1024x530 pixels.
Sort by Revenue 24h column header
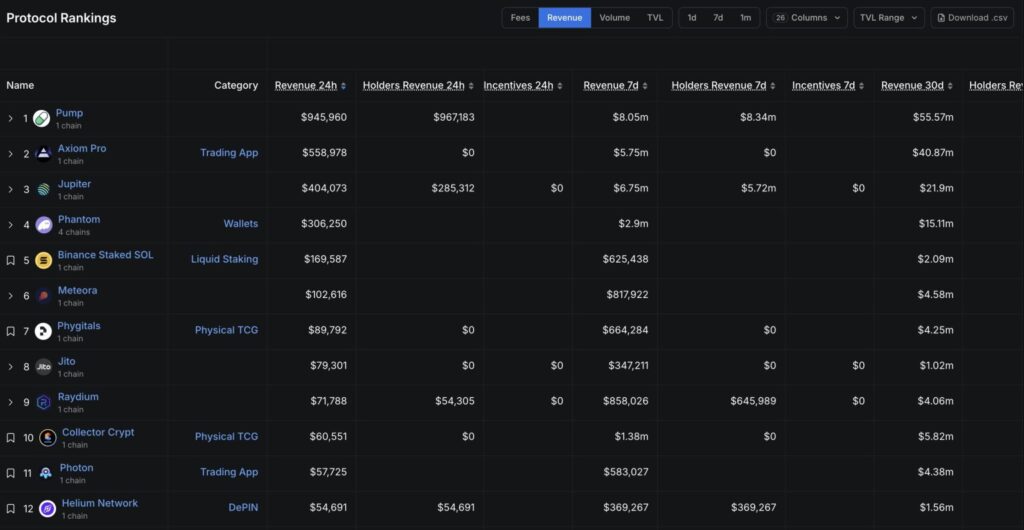[x=306, y=85]
